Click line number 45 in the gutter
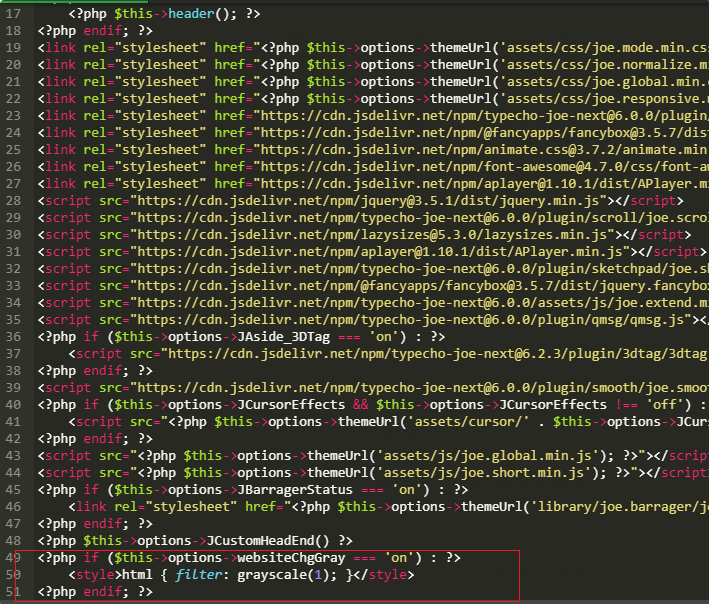709x604 pixels. [13, 490]
